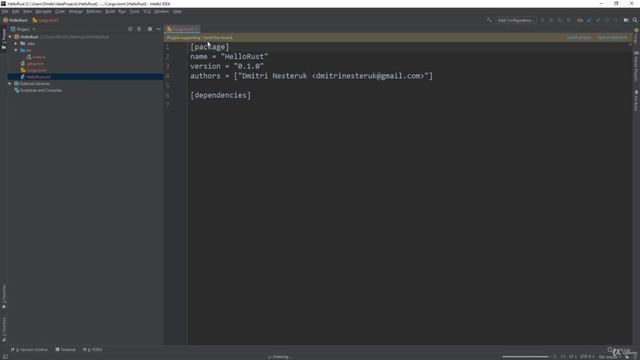Click Git update project icon

[589, 20]
